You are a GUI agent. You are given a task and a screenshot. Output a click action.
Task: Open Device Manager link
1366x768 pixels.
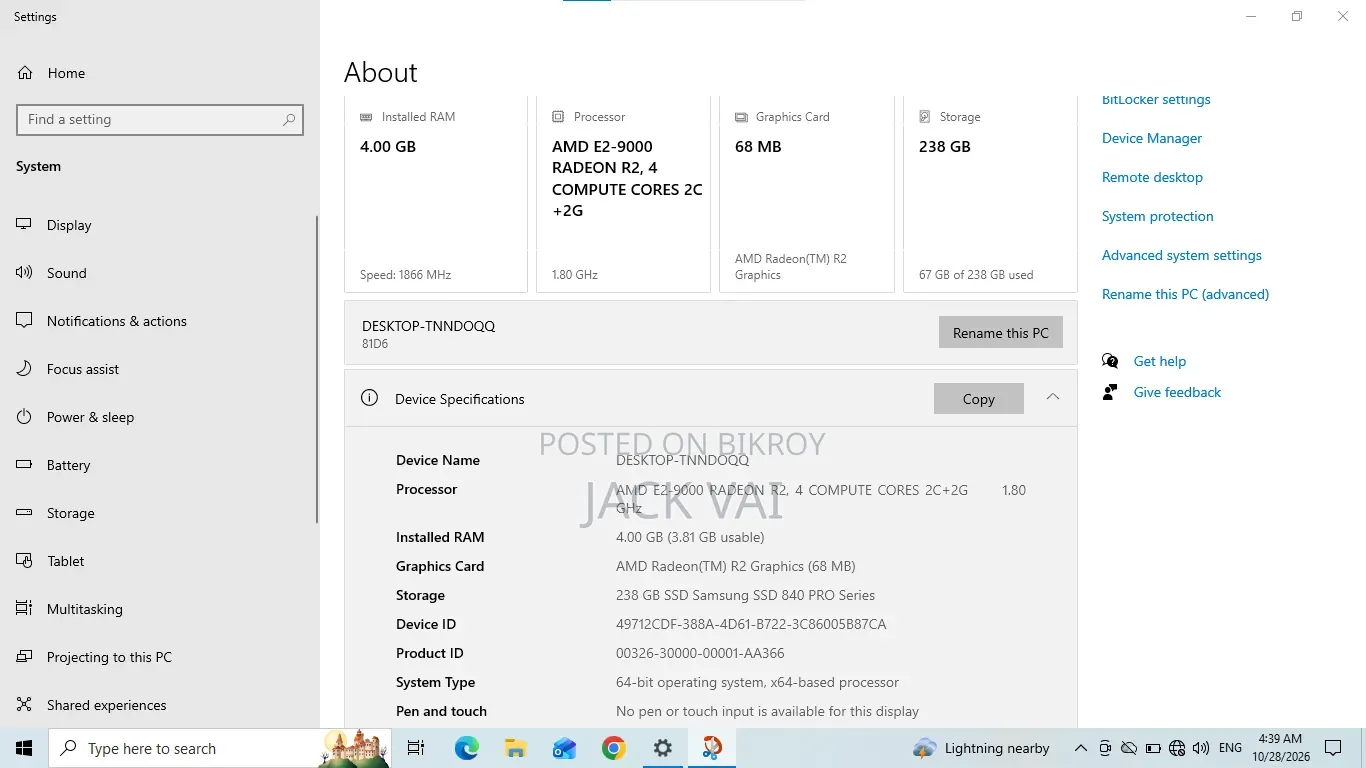pos(1152,138)
